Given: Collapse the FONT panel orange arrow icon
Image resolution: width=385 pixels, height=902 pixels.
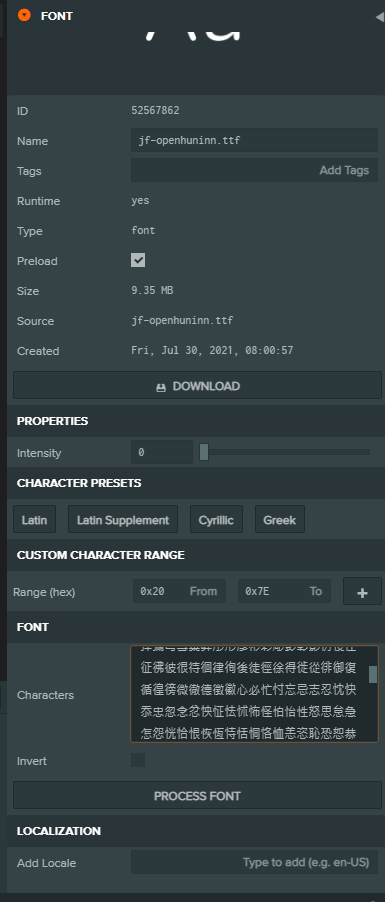Looking at the screenshot, I should (24, 16).
